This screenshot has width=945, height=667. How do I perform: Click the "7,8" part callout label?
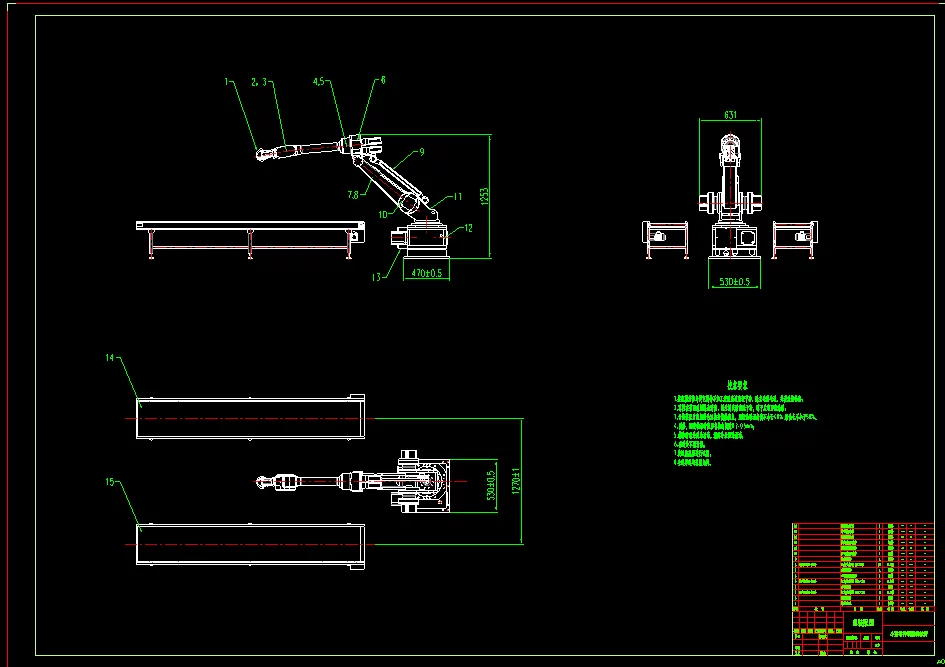pyautogui.click(x=353, y=195)
